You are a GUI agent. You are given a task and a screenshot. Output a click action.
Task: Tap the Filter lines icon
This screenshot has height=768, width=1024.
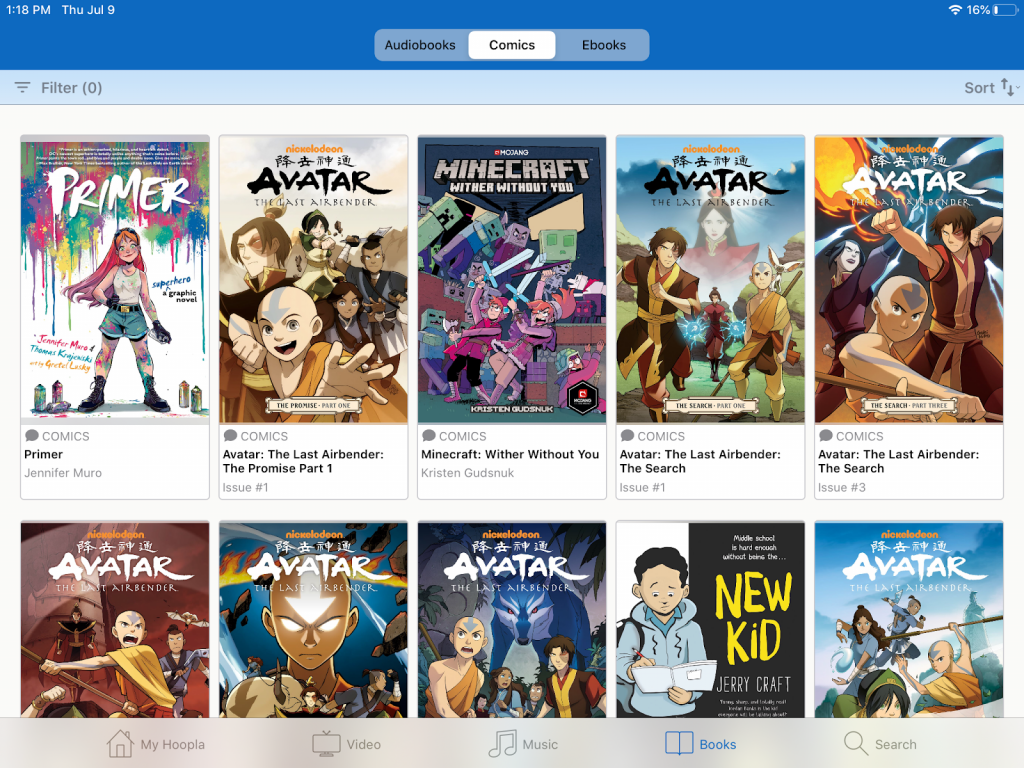[x=22, y=88]
